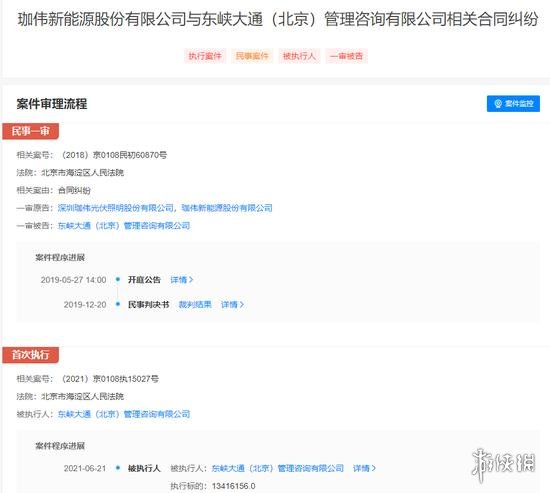Viewport: 550px width, 493px height.
Task: Click the 首次执行 stage label
Action: pos(31,355)
